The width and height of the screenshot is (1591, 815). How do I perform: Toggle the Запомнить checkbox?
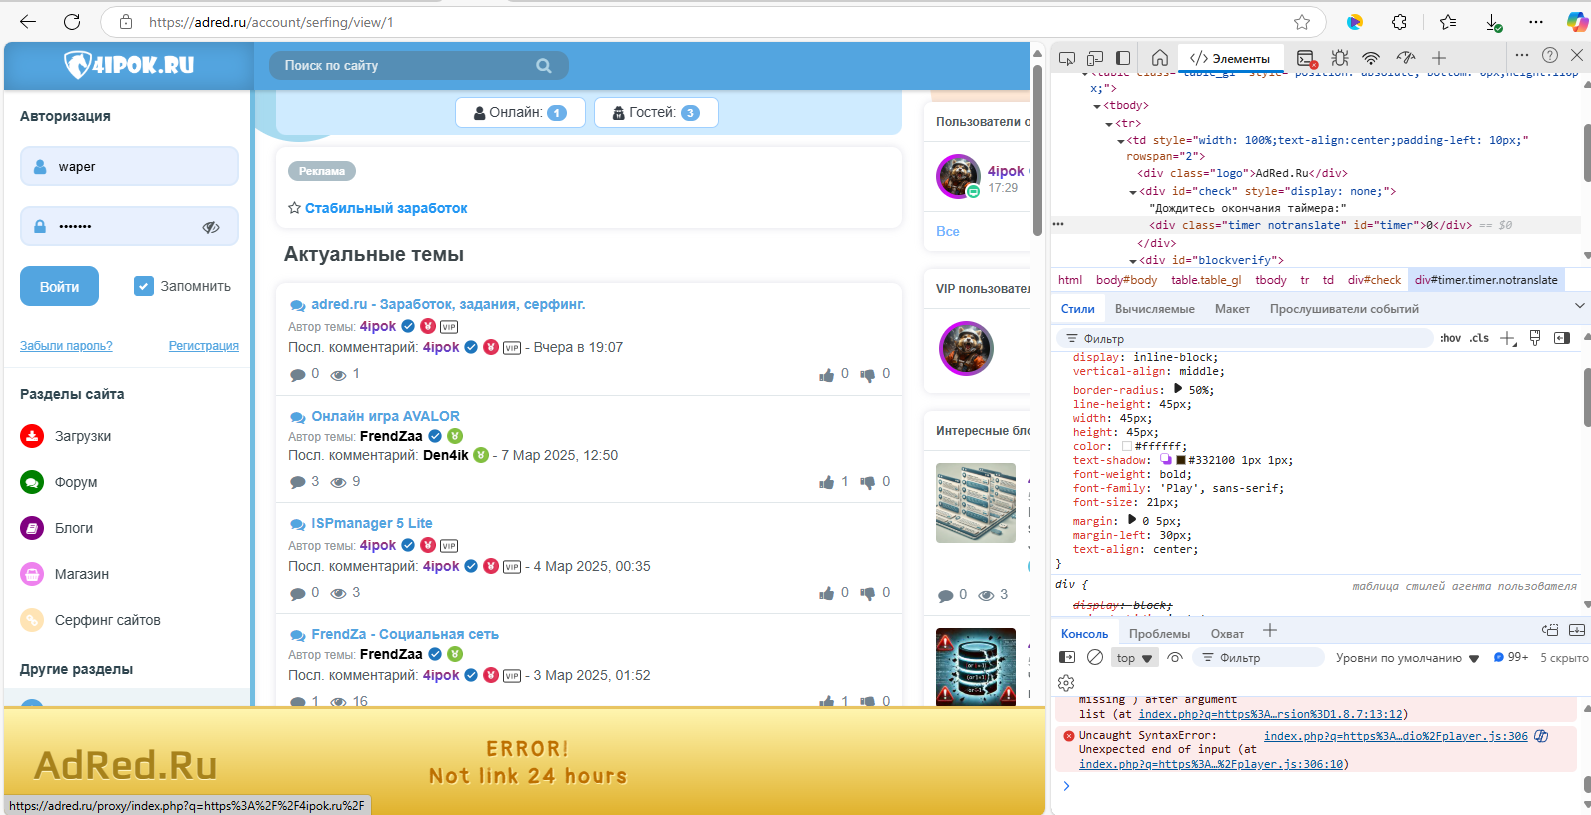[x=144, y=286]
